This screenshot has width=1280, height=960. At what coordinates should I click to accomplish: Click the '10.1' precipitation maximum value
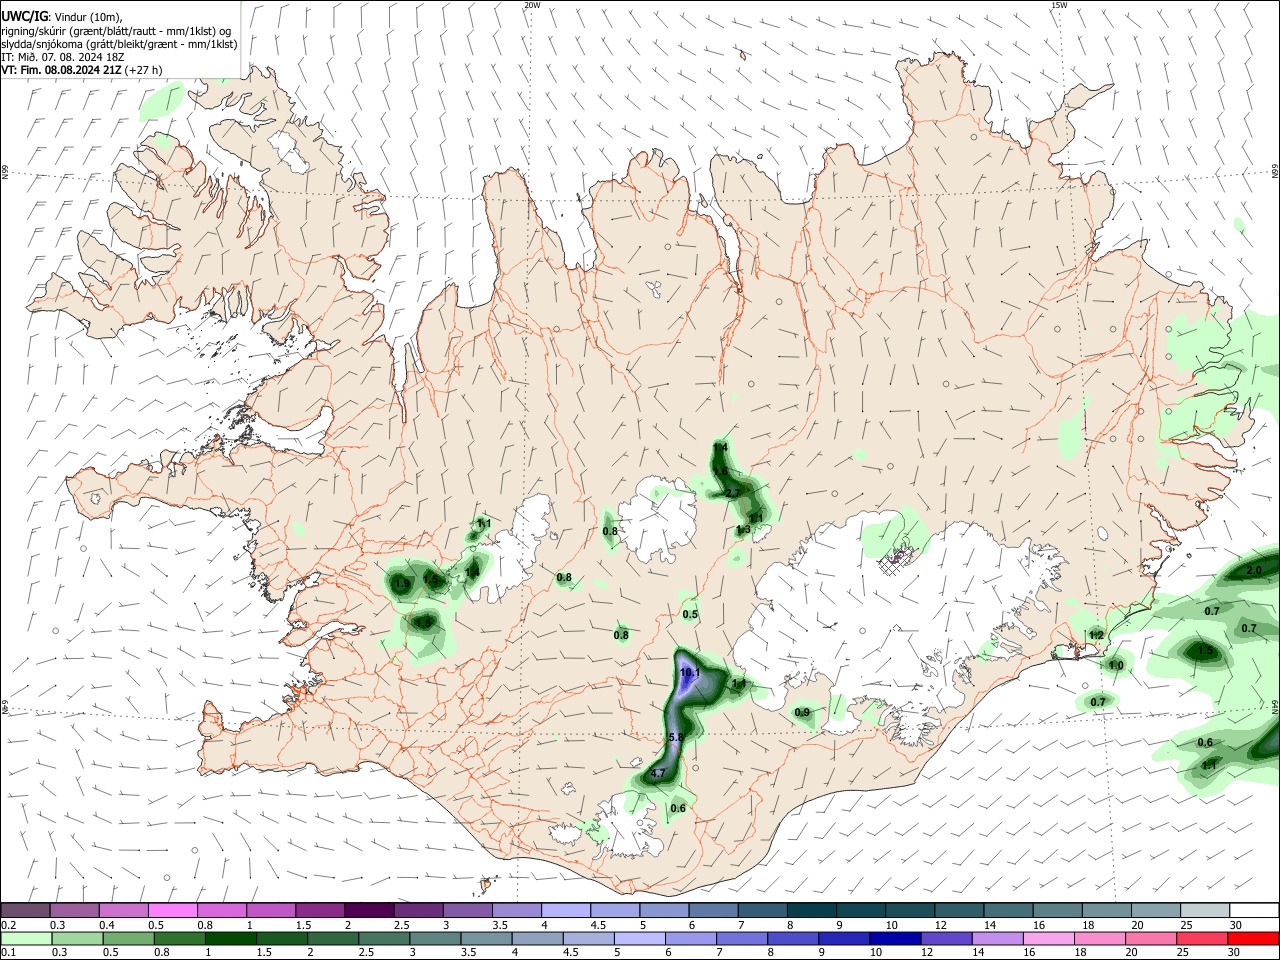point(689,673)
